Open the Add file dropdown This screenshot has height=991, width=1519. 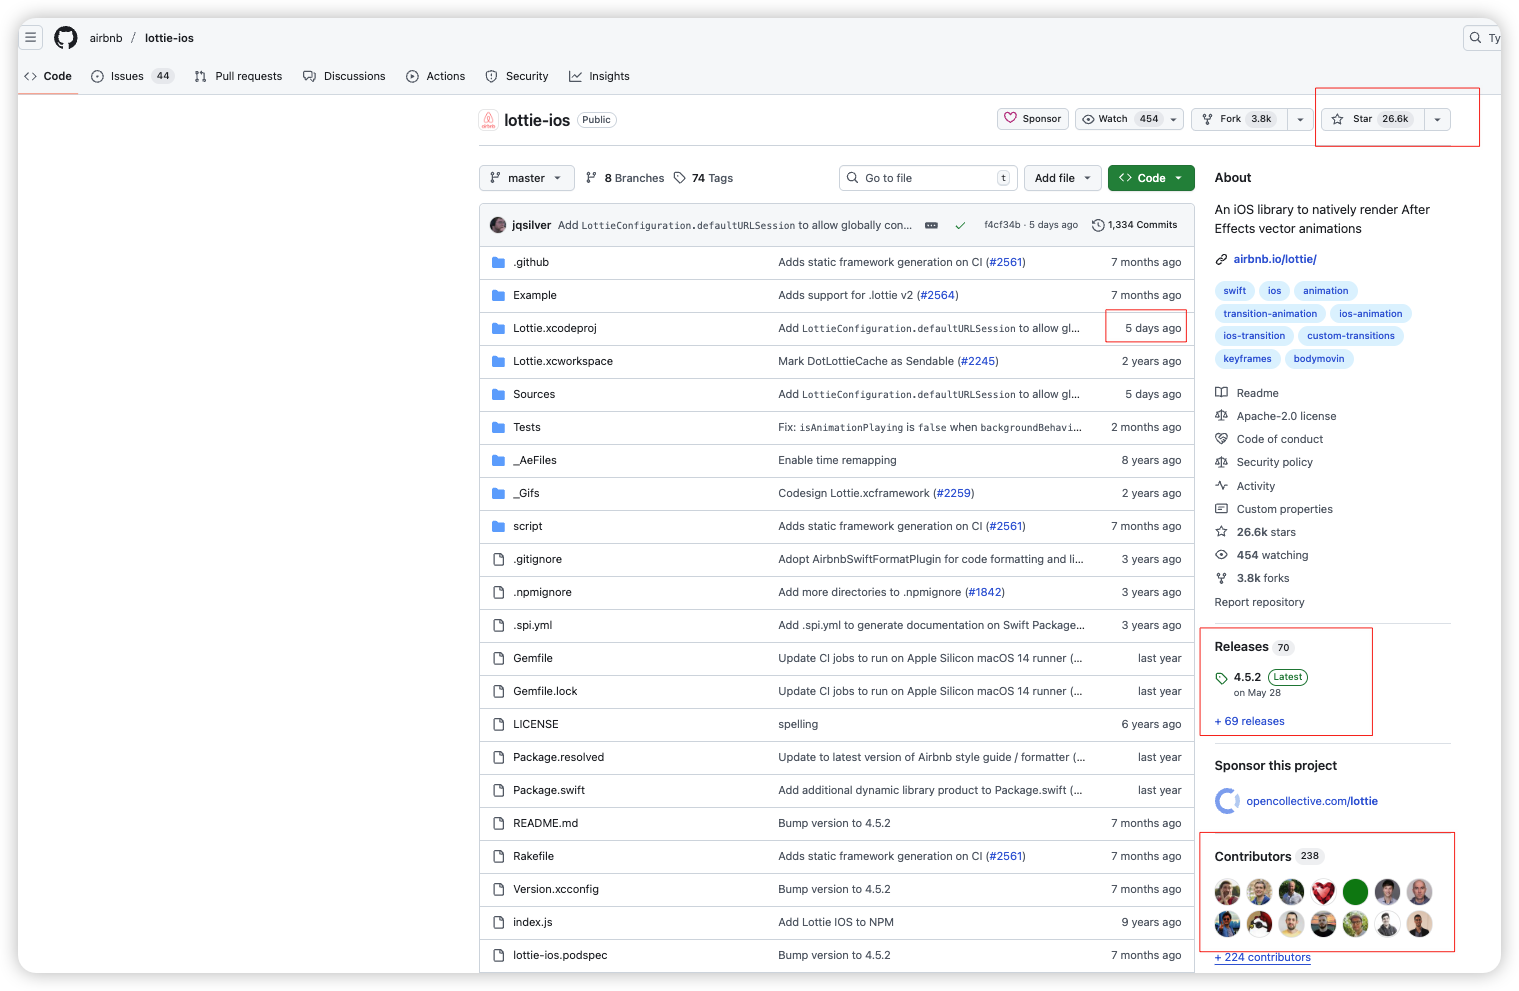(x=1062, y=178)
